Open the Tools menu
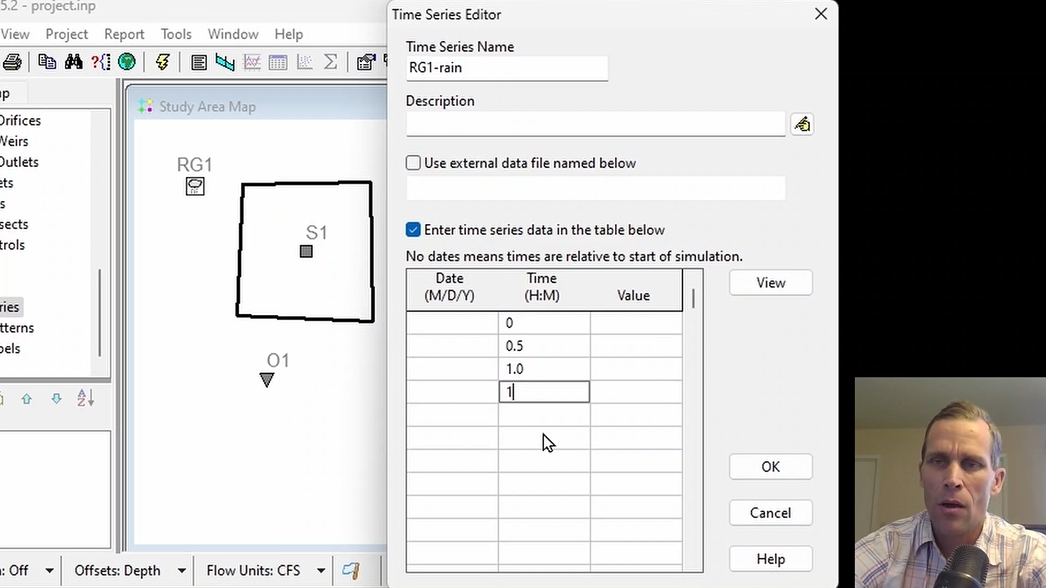 (x=176, y=34)
